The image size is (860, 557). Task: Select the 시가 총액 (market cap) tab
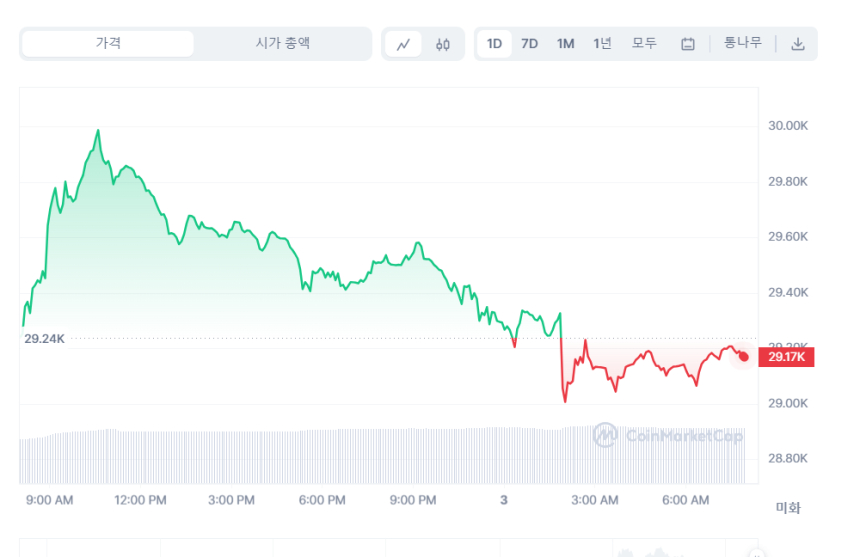tap(283, 44)
